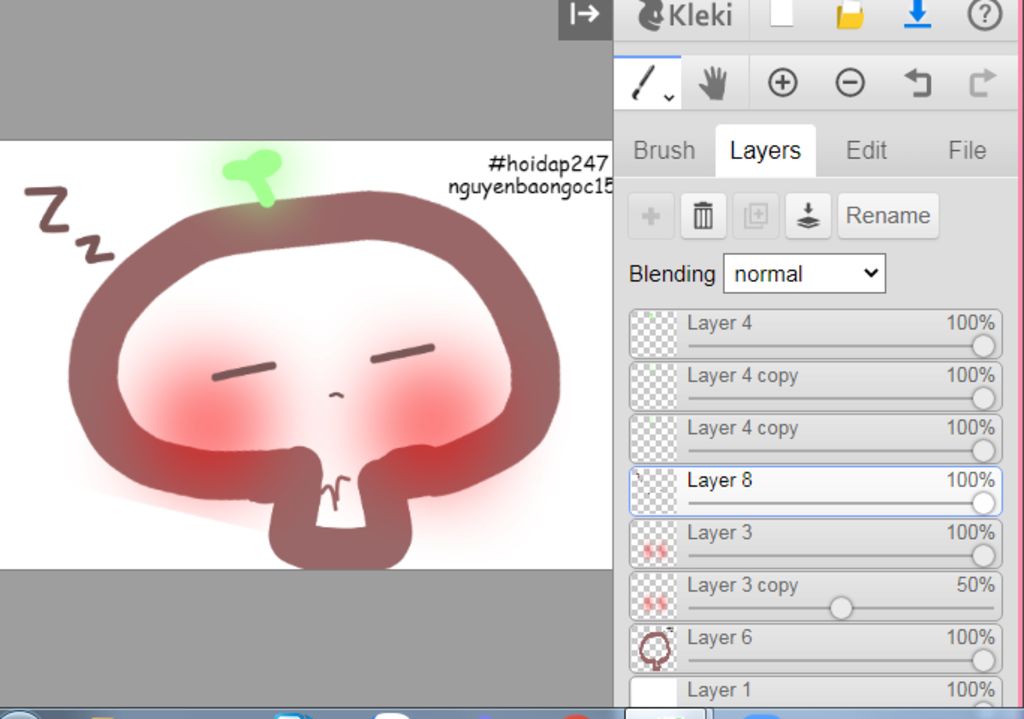Click the Kleki logo

coord(684,16)
